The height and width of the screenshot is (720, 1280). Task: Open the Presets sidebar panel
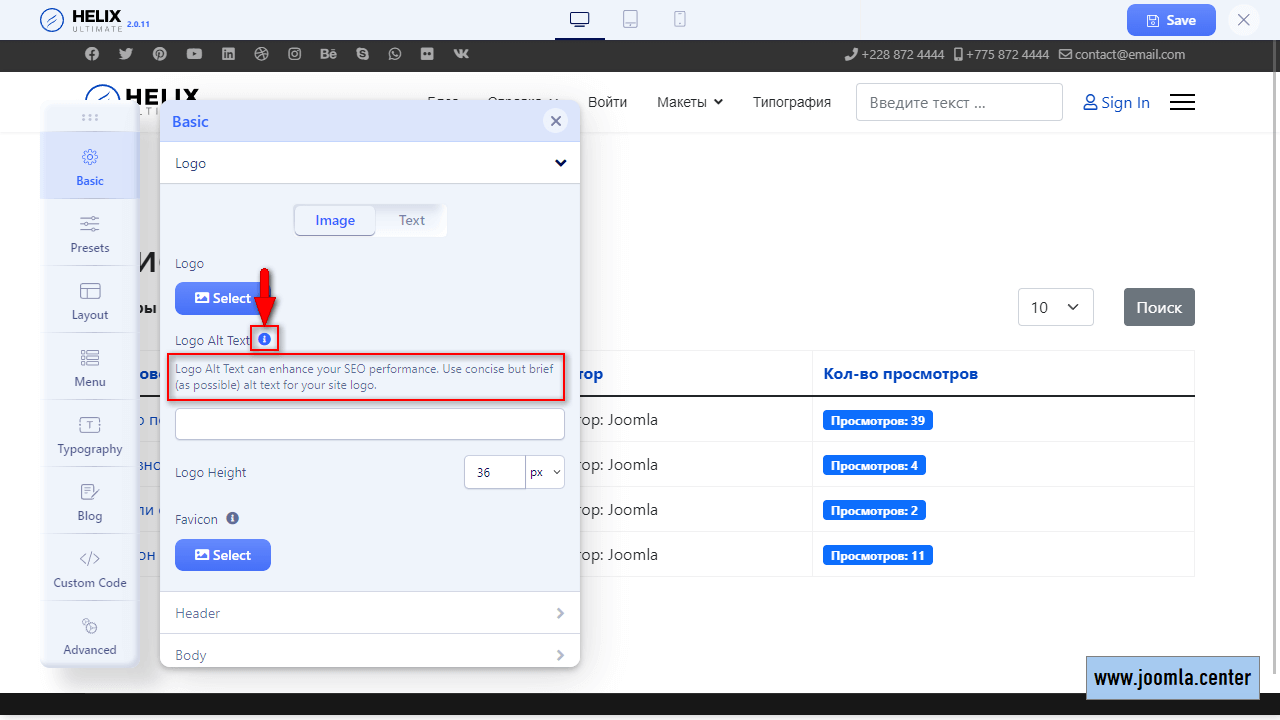coord(90,233)
